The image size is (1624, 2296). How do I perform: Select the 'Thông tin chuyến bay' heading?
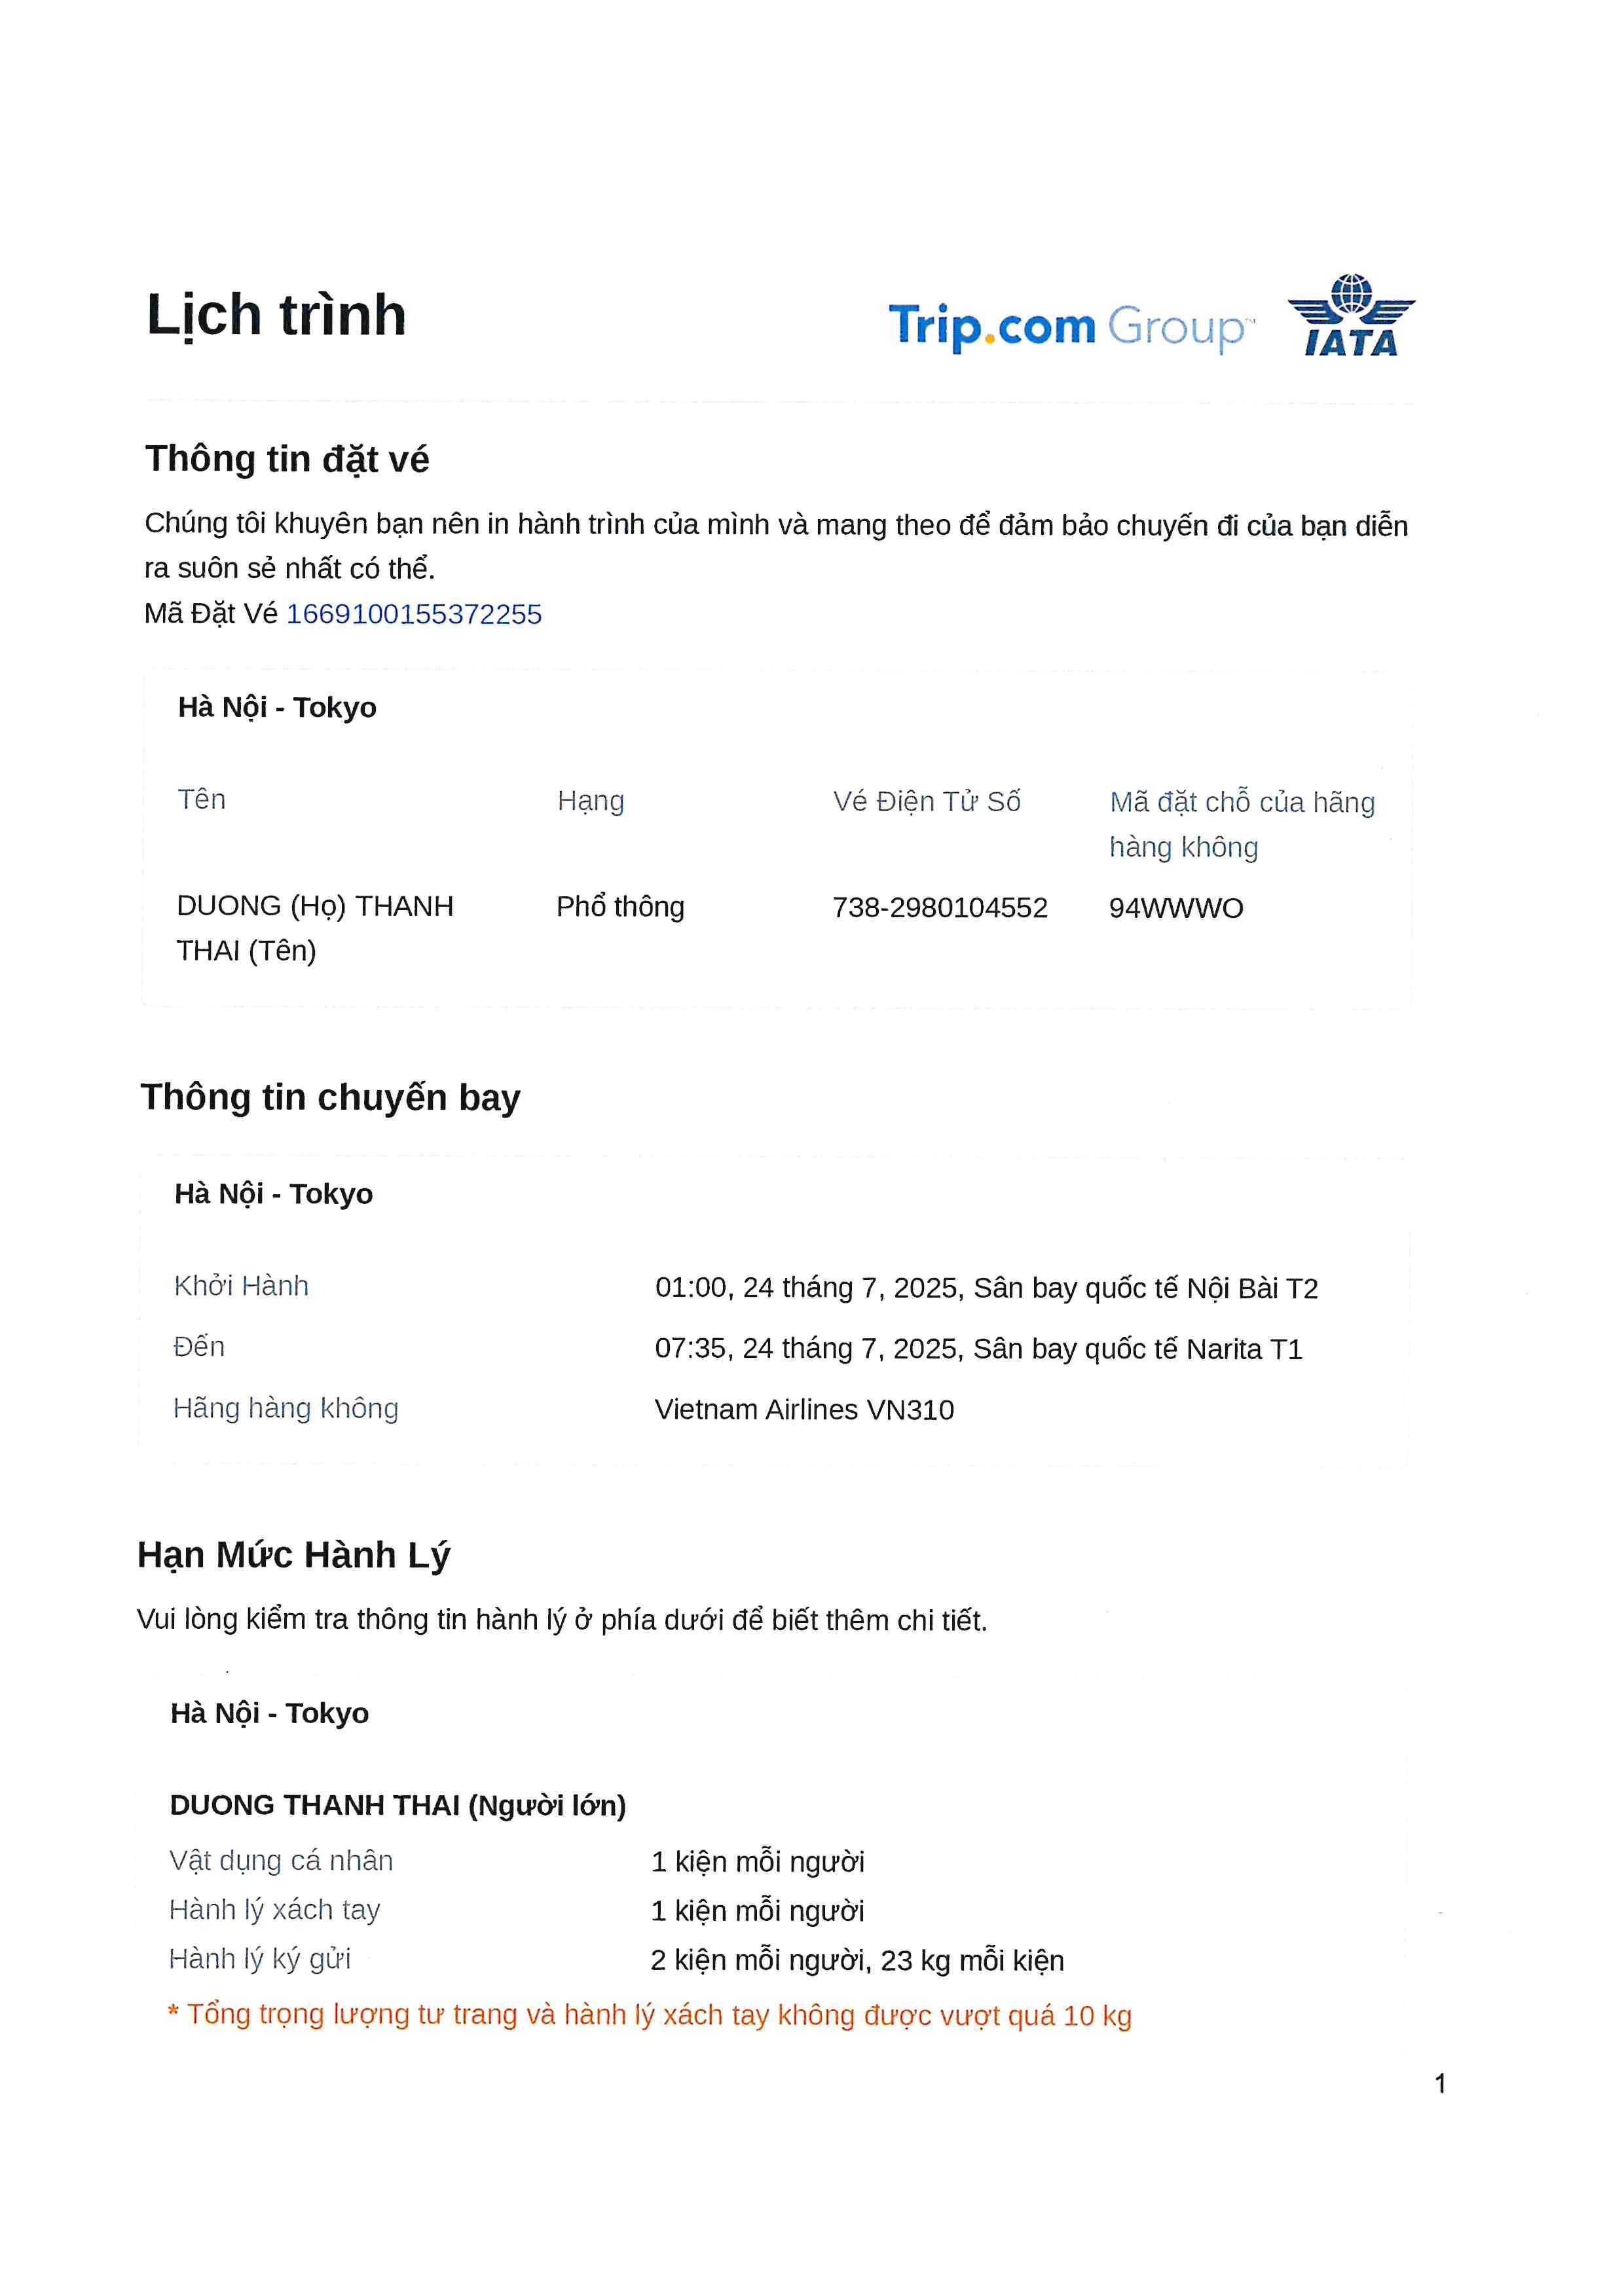pos(330,1098)
